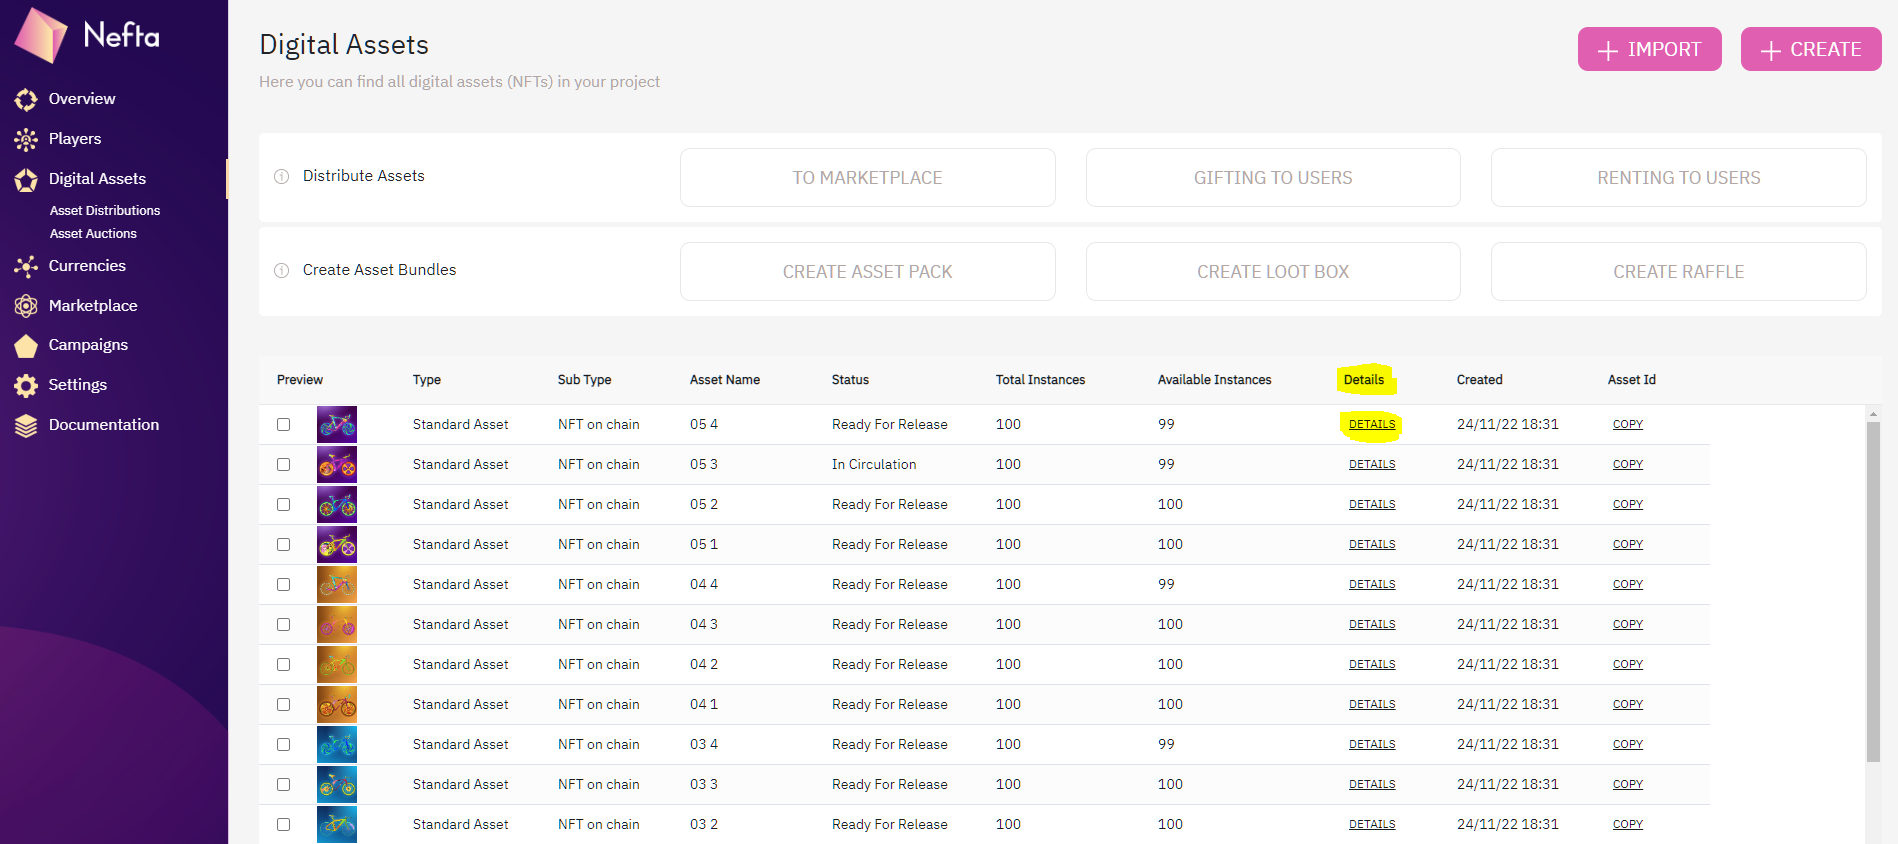Click thumbnail of asset 05 4

[337, 425]
